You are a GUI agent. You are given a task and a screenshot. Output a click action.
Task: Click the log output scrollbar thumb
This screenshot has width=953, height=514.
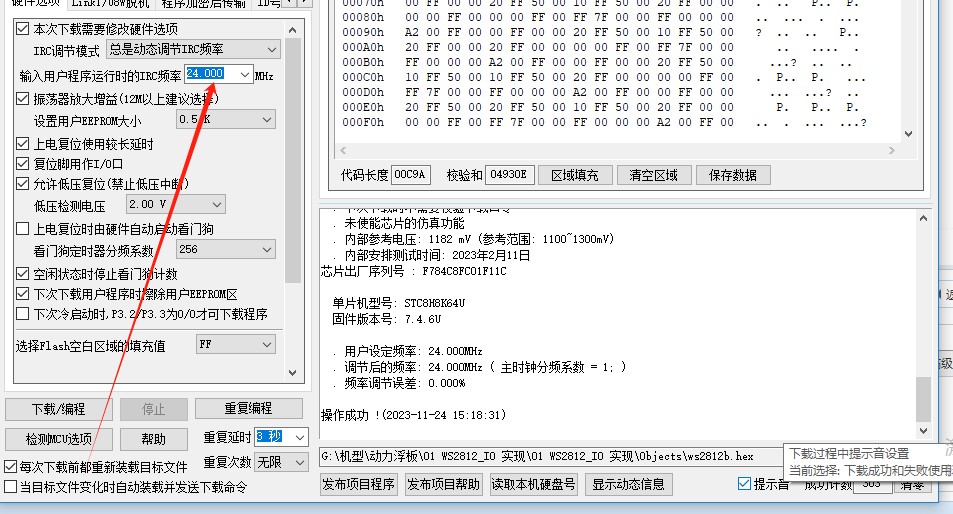923,399
